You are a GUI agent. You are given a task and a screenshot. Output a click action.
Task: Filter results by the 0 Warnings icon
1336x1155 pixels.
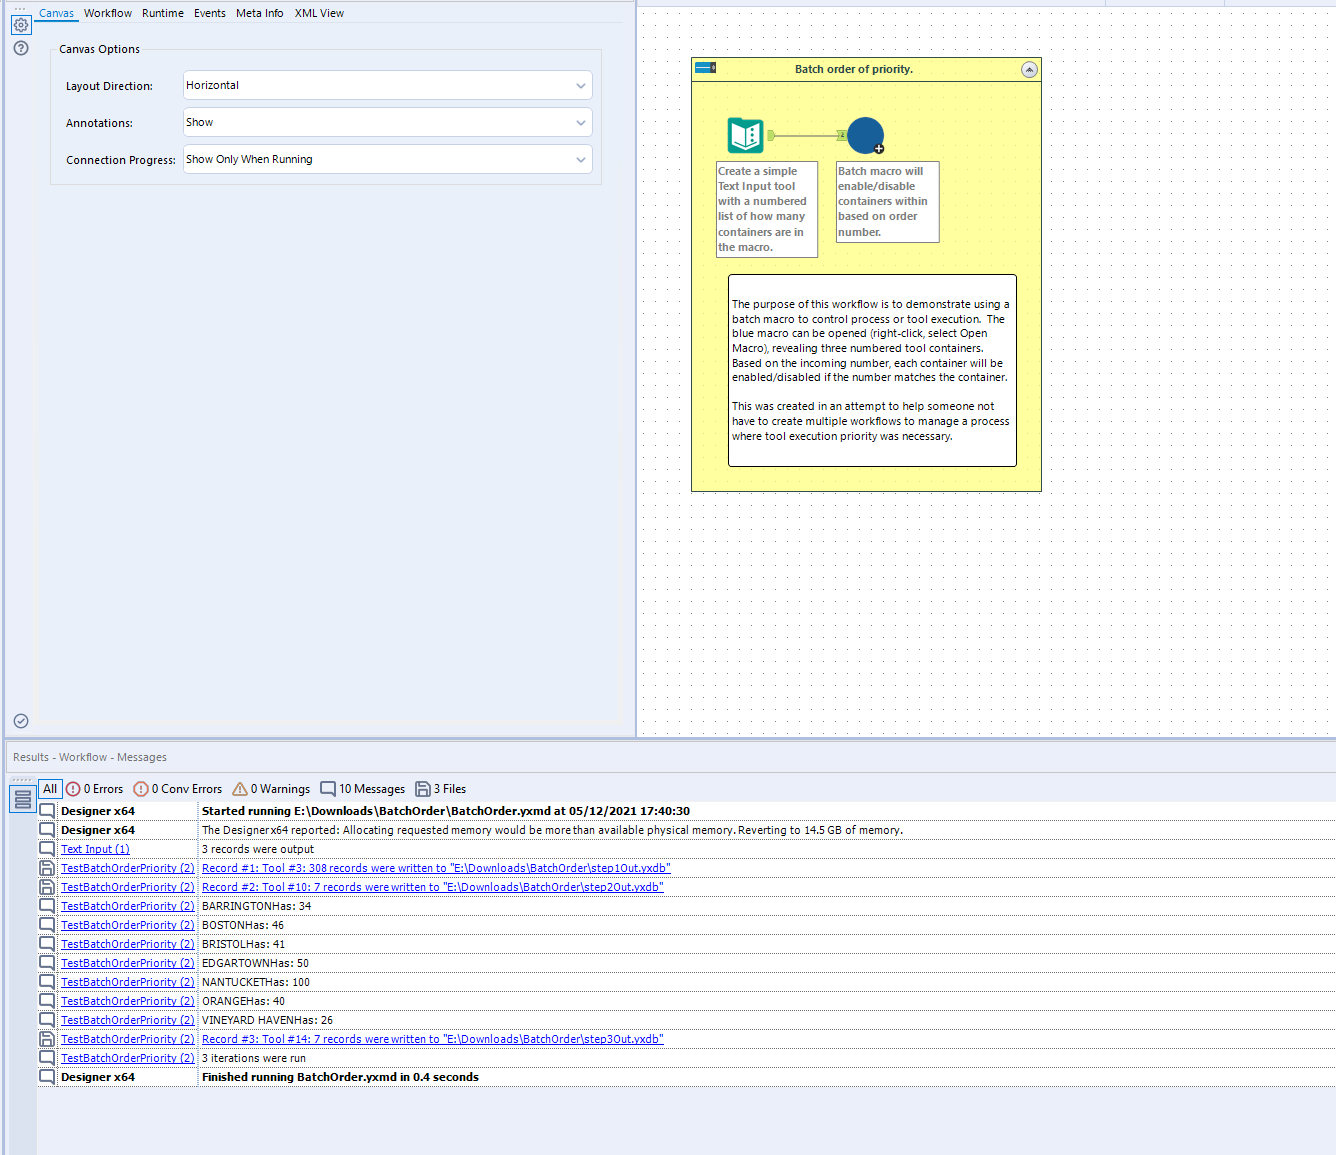pos(270,788)
